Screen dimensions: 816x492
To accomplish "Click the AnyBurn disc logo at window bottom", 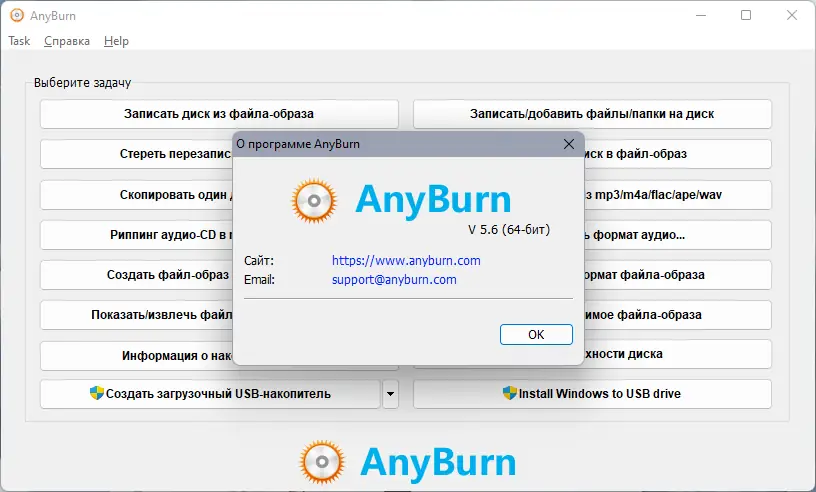I will pos(322,462).
